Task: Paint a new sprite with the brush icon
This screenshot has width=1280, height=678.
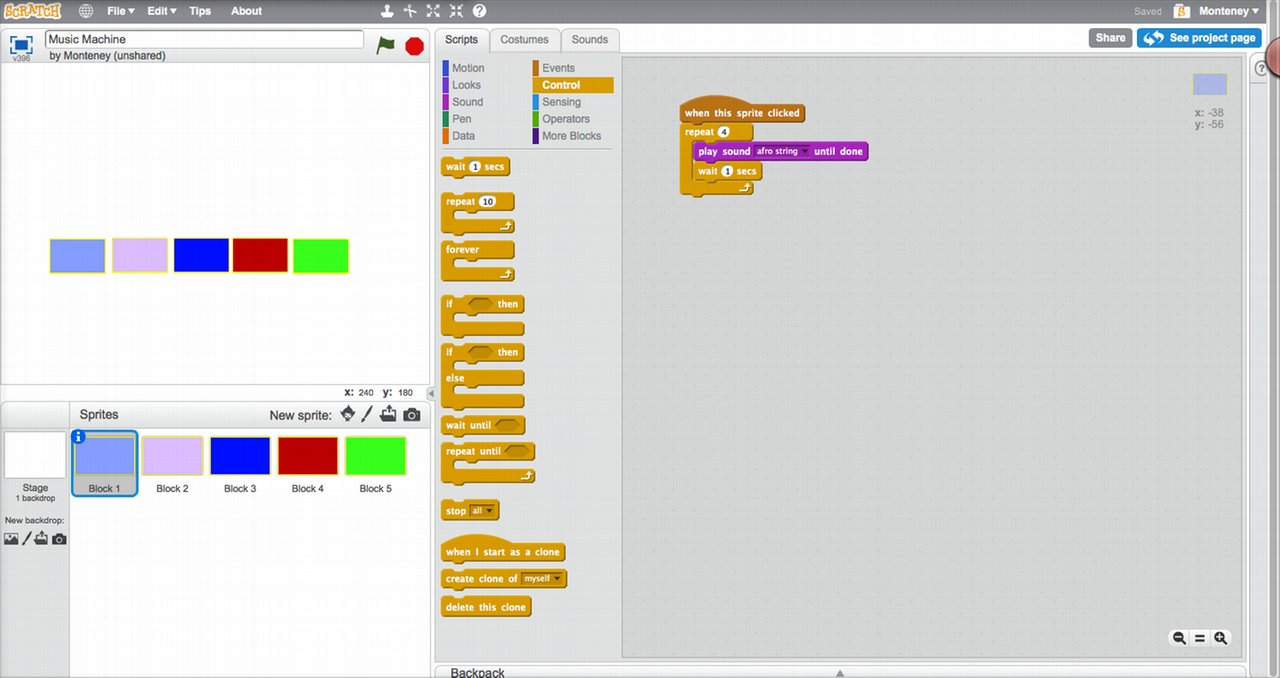Action: click(365, 413)
